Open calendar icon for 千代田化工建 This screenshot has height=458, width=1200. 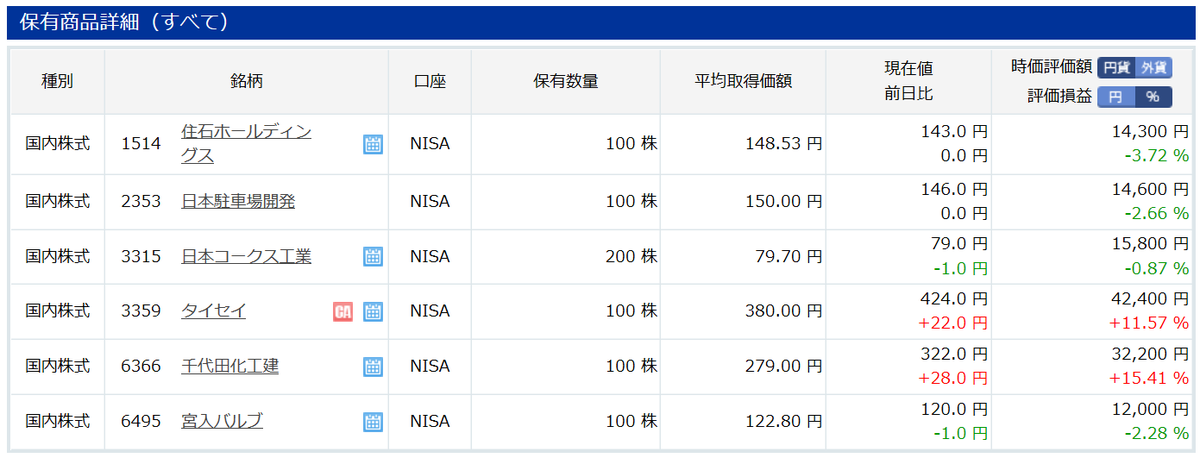[372, 367]
